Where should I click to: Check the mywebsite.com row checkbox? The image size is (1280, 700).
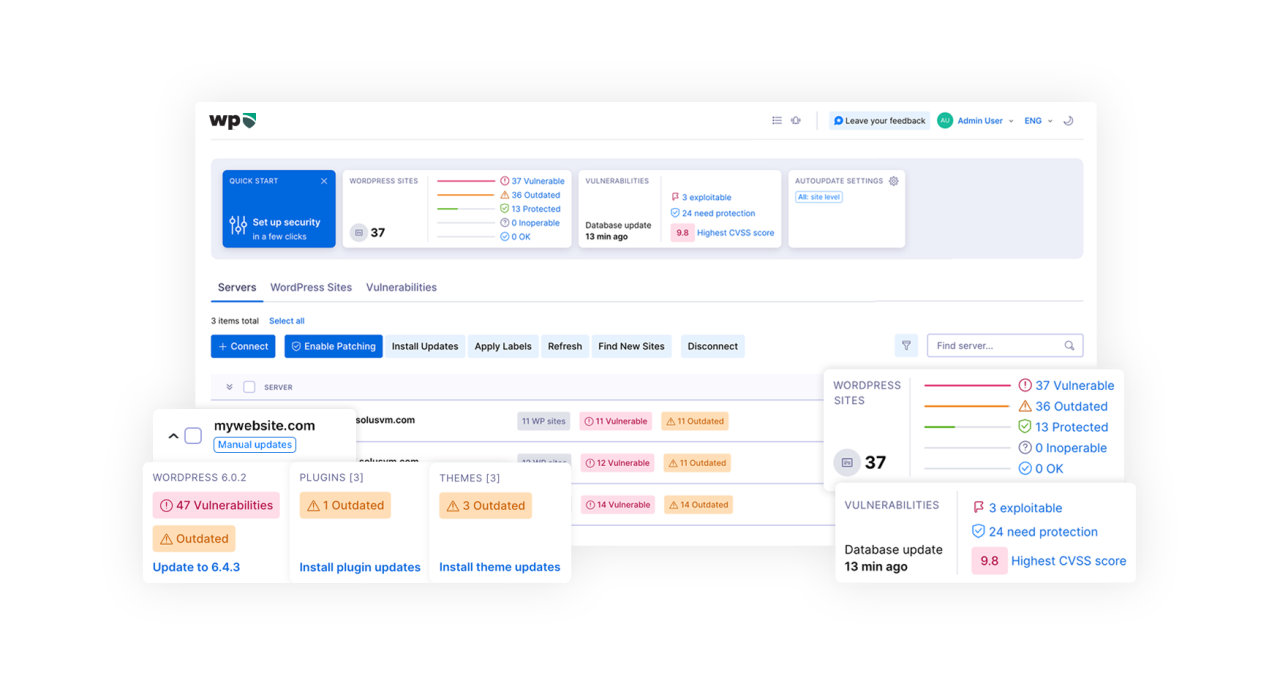pos(194,436)
